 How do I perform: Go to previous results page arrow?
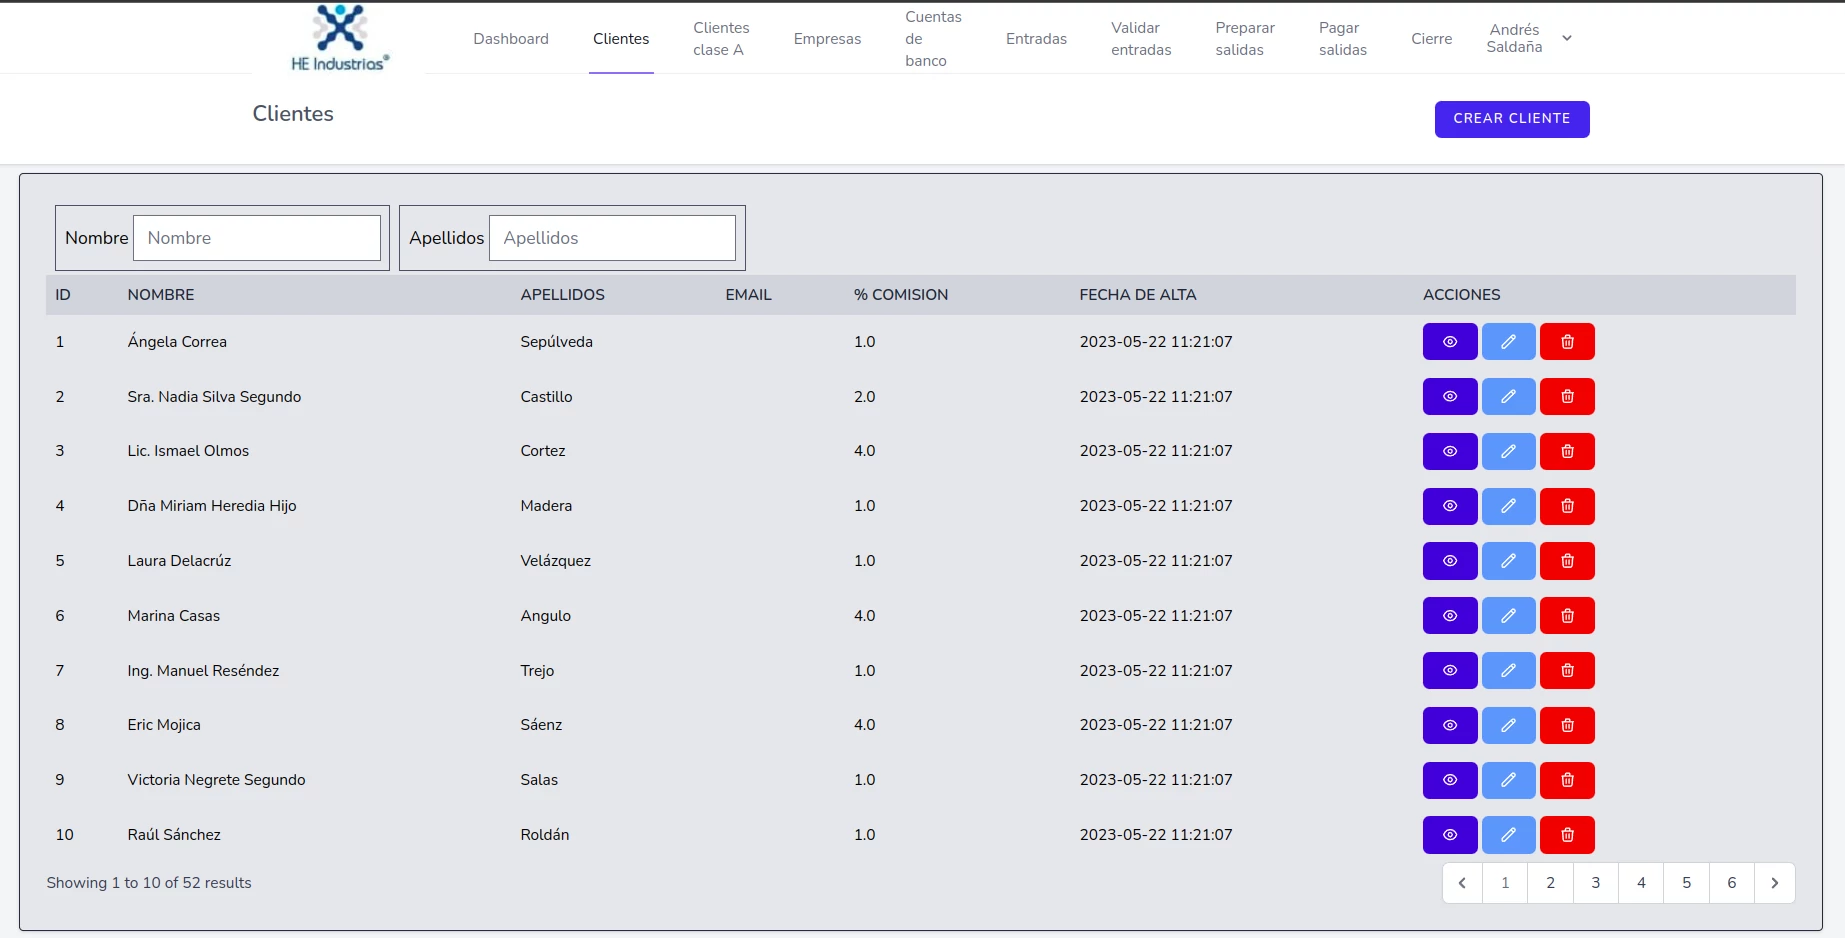tap(1462, 883)
